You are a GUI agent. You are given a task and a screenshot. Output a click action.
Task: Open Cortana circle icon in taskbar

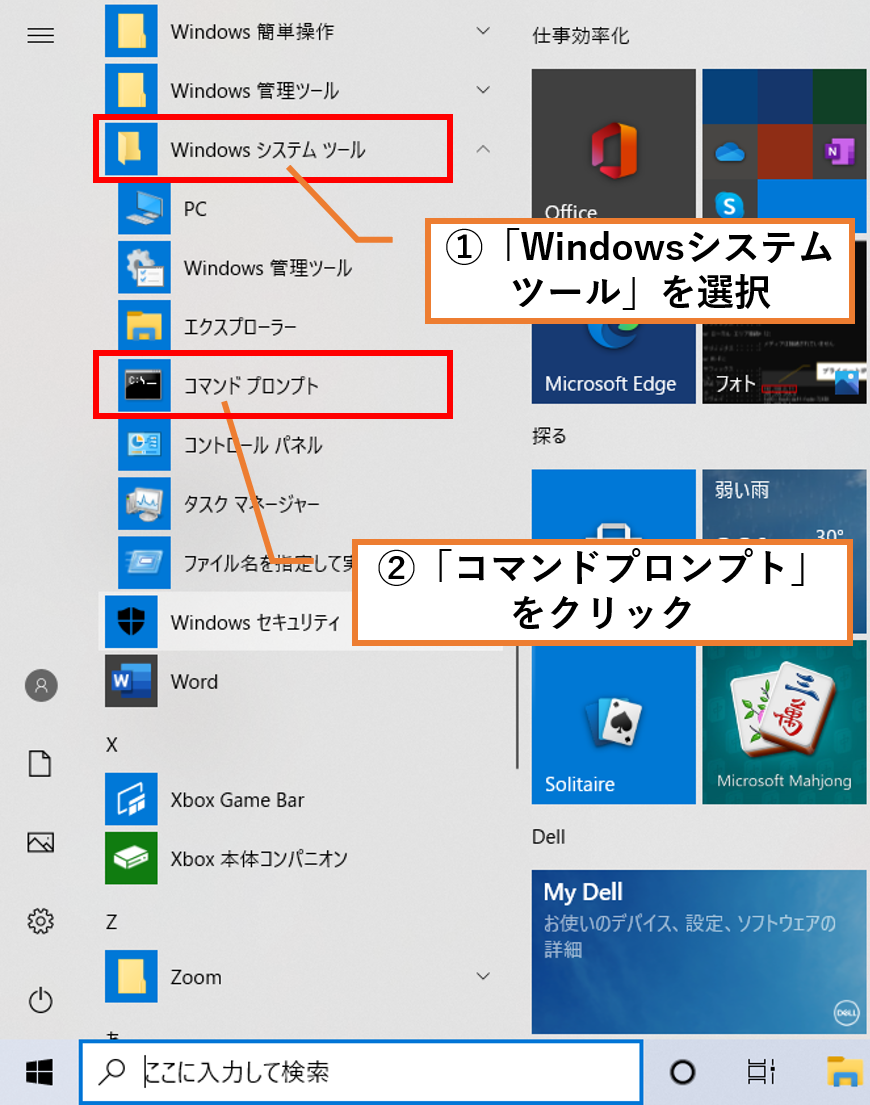tap(682, 1073)
